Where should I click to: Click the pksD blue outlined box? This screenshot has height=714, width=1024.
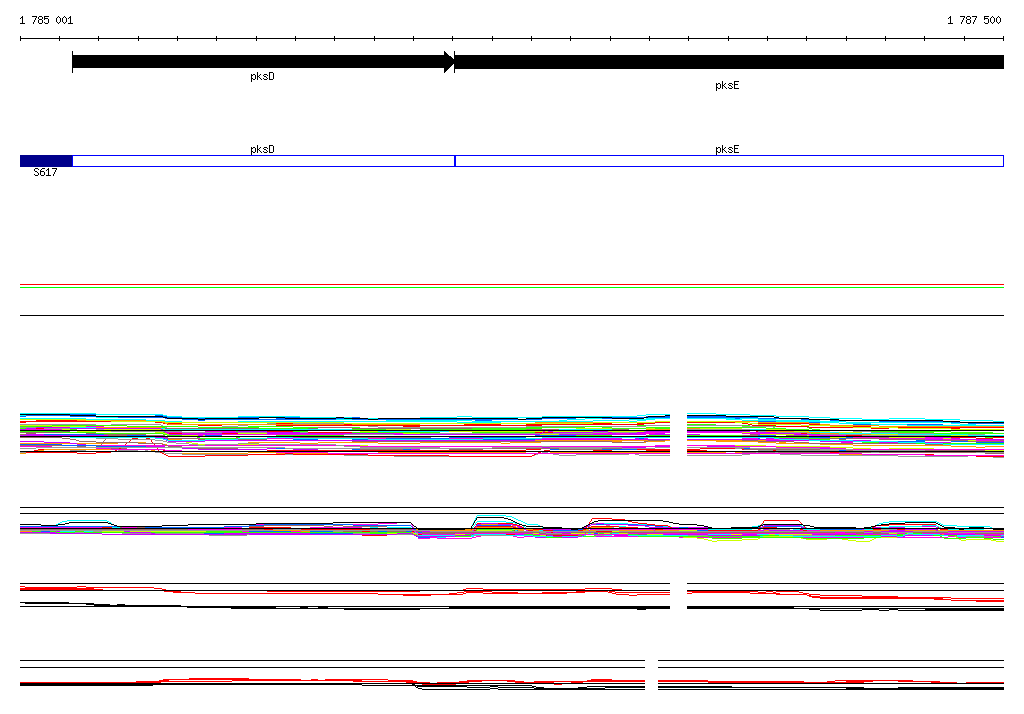click(x=264, y=161)
